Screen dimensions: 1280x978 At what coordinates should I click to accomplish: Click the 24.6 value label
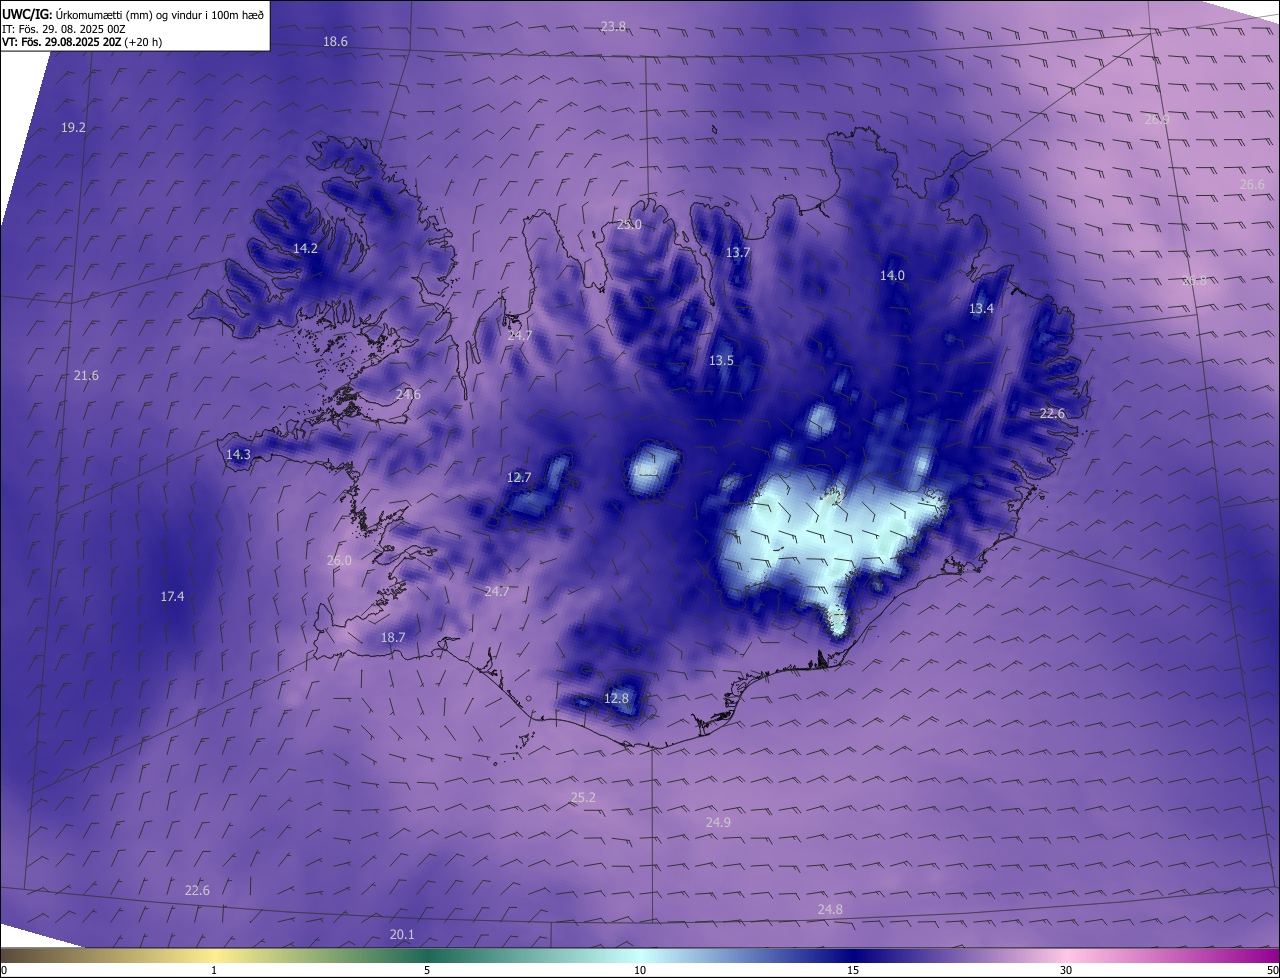pos(408,395)
